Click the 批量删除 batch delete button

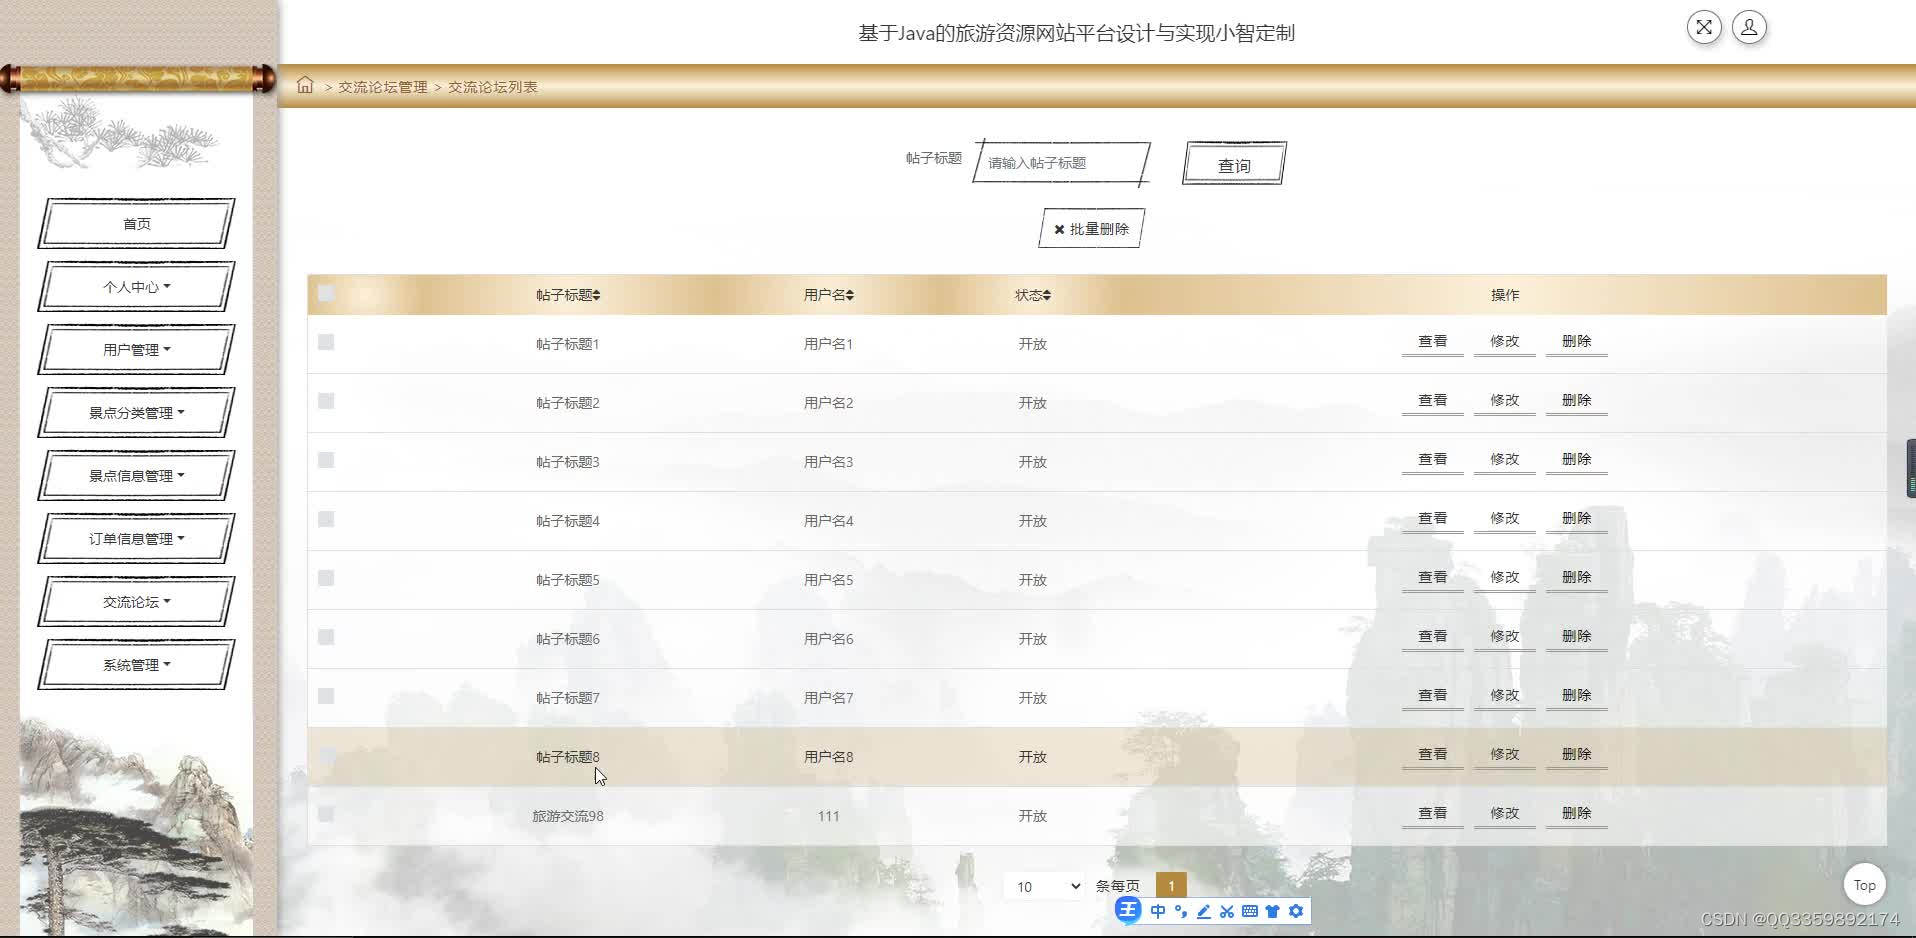(1091, 229)
